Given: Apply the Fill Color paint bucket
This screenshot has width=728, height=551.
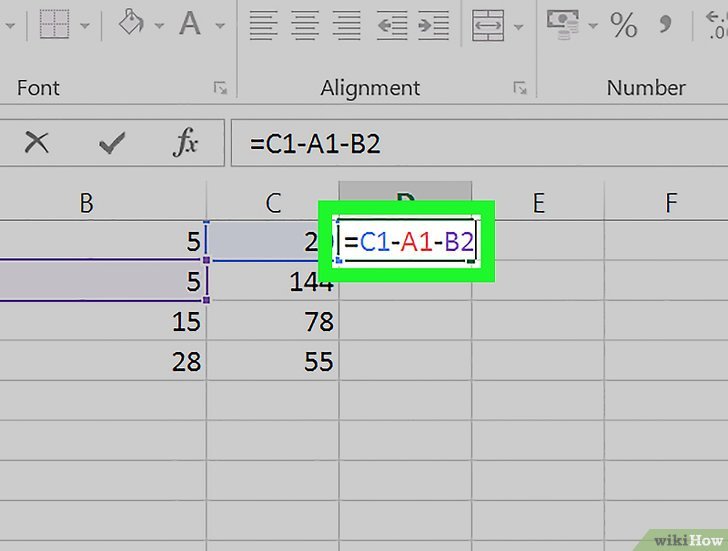Looking at the screenshot, I should [x=131, y=23].
